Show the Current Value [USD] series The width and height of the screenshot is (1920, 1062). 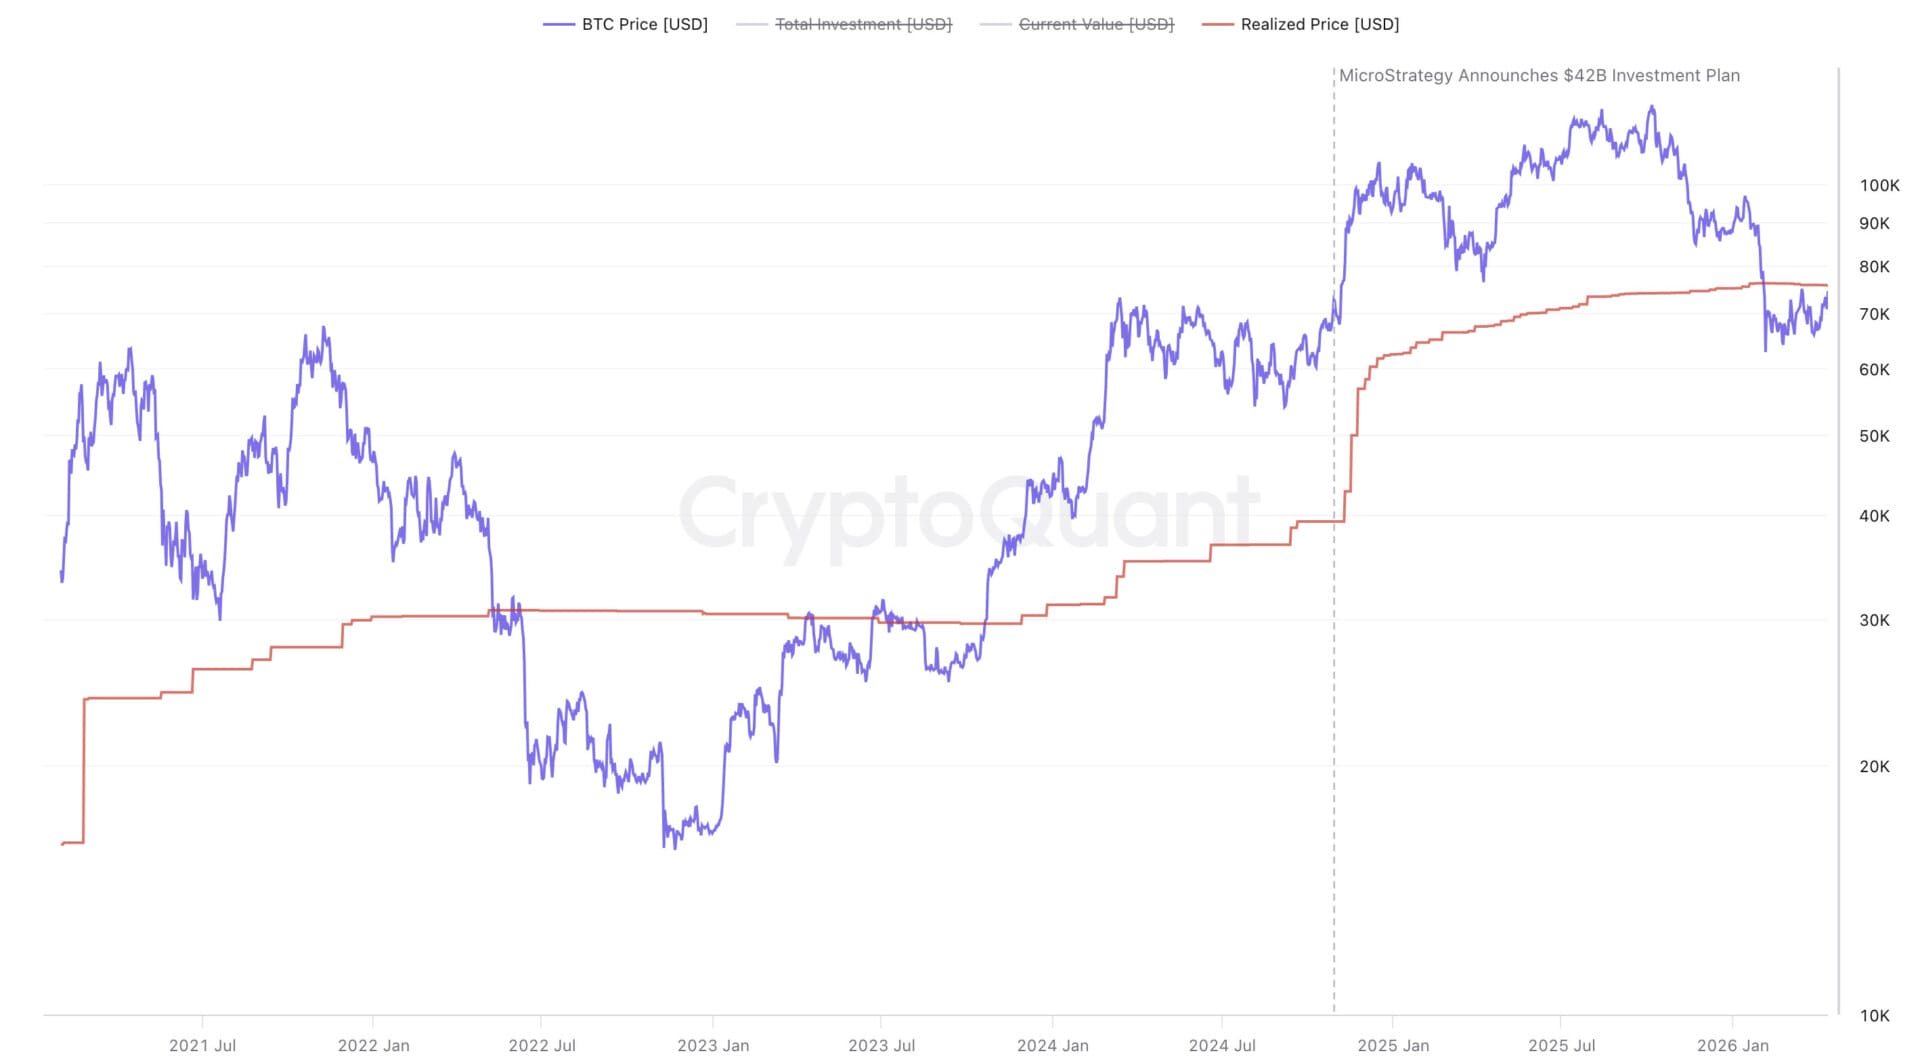pyautogui.click(x=1096, y=24)
